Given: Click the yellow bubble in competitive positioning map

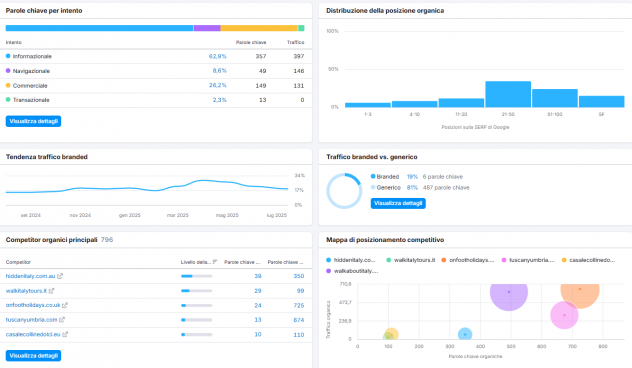Looking at the screenshot, I should [x=393, y=333].
